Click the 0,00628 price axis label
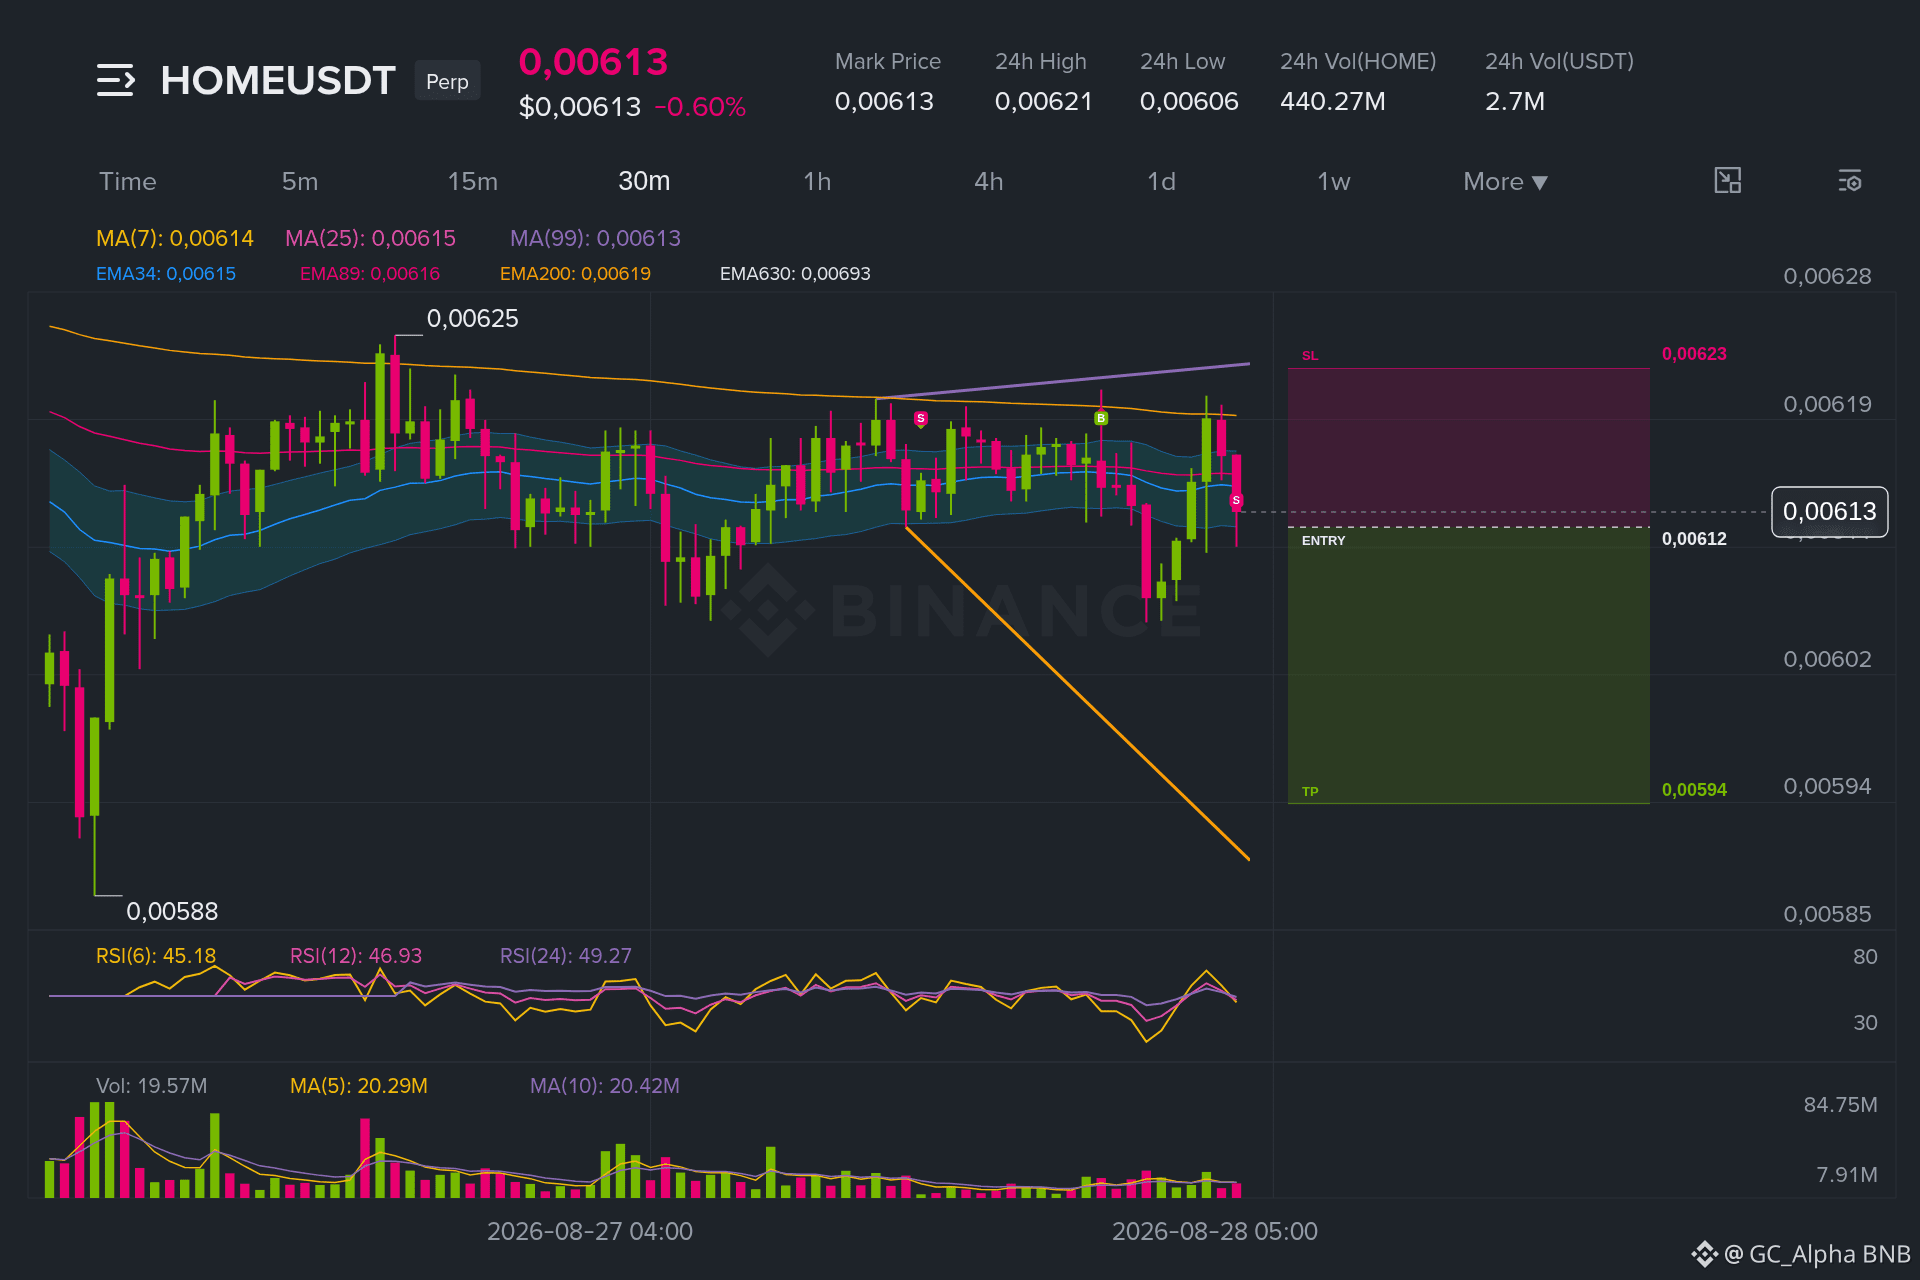The height and width of the screenshot is (1280, 1920). [x=1827, y=277]
